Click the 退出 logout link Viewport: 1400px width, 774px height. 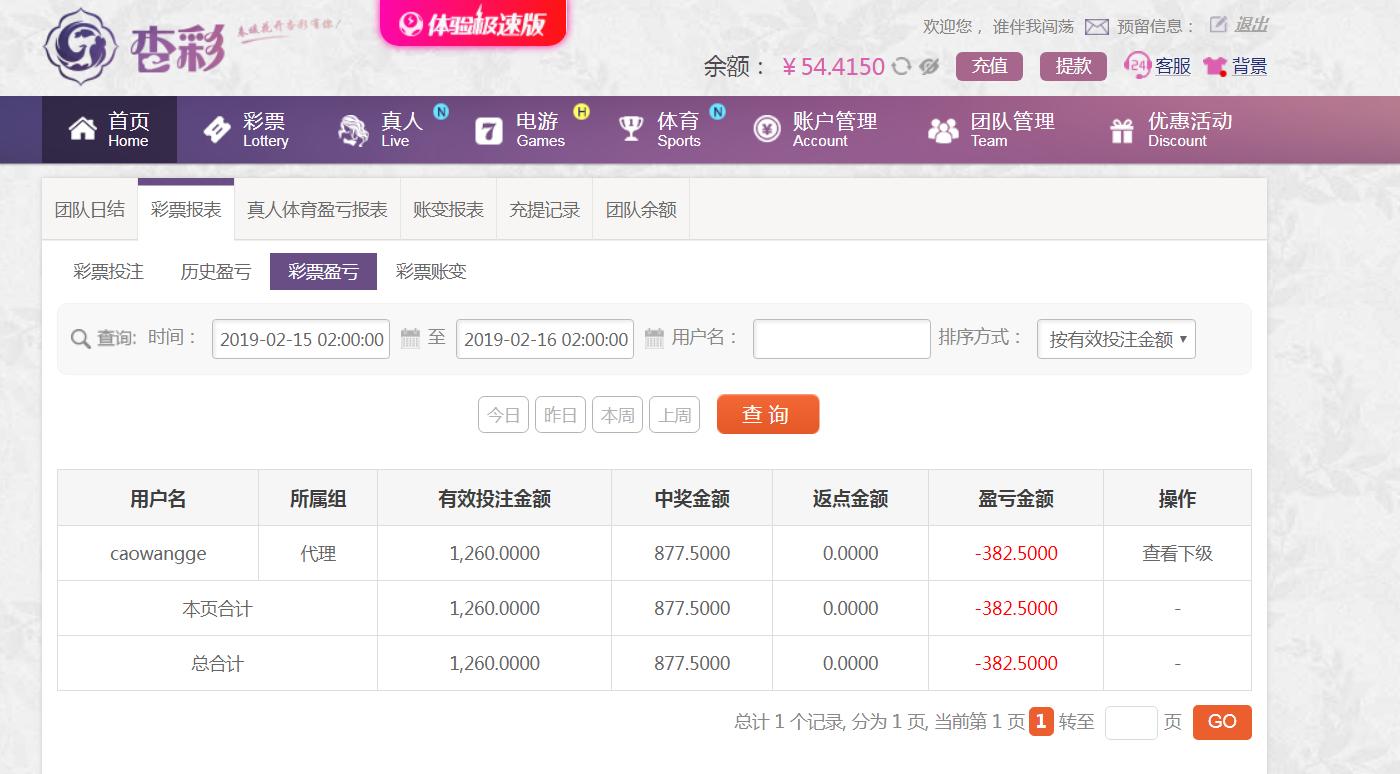[1251, 25]
